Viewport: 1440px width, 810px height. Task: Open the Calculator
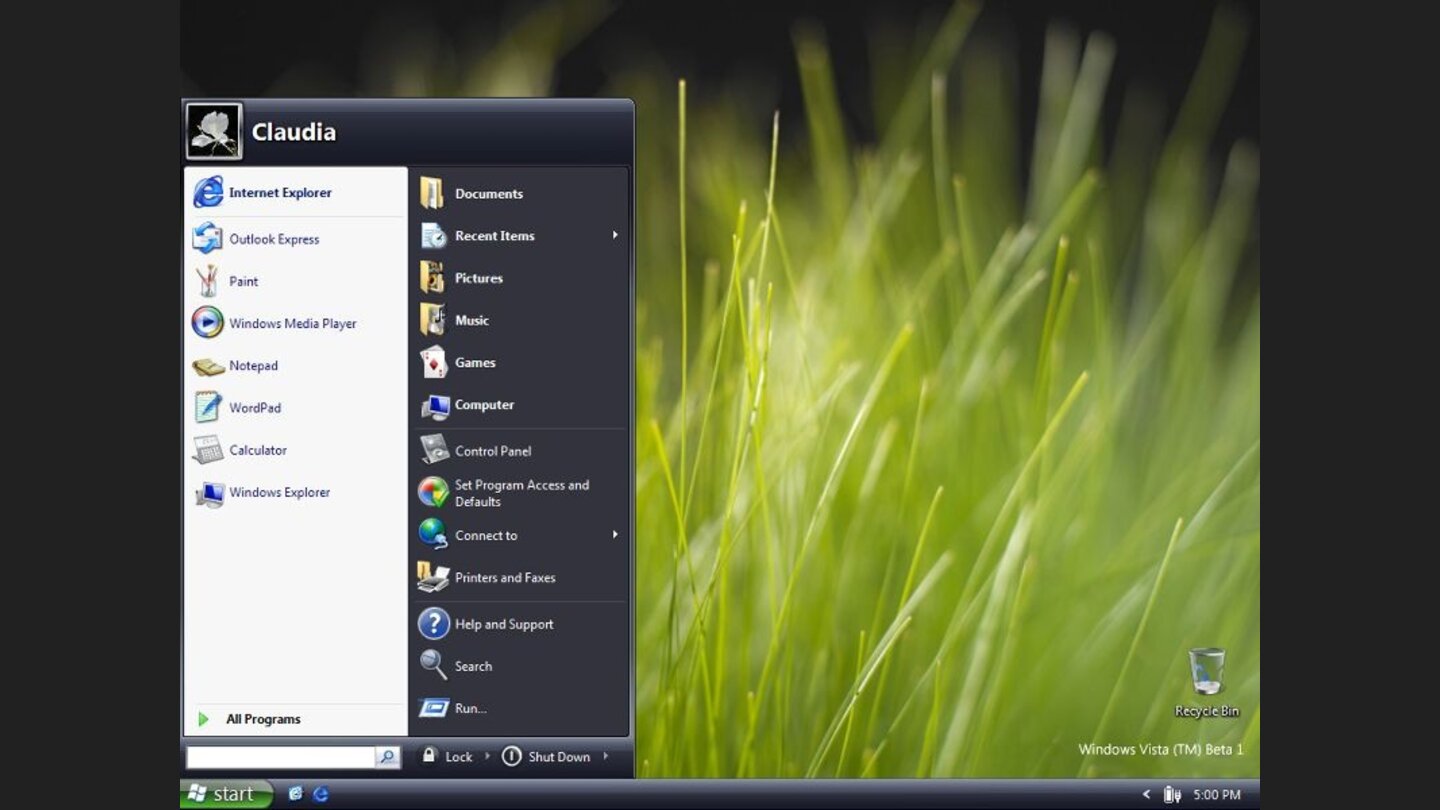click(x=258, y=450)
